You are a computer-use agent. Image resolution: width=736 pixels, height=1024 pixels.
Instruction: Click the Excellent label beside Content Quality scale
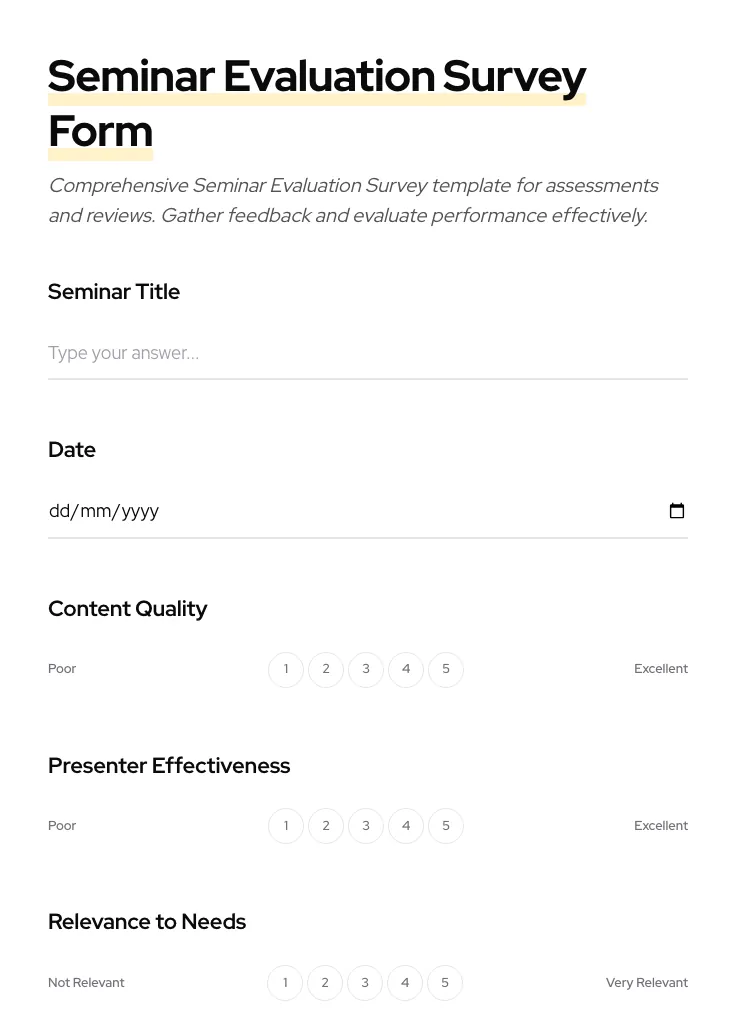click(x=661, y=668)
